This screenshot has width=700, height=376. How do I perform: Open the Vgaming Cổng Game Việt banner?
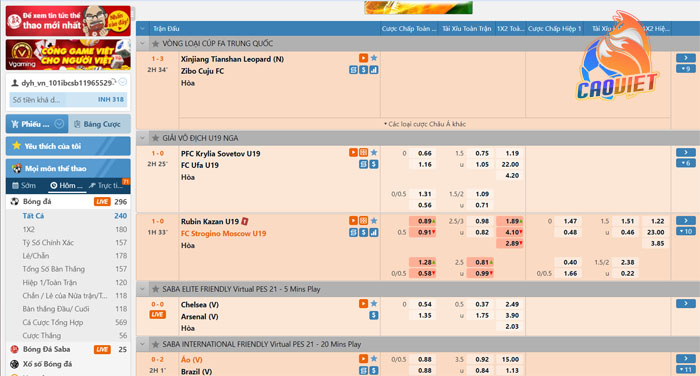(x=68, y=55)
